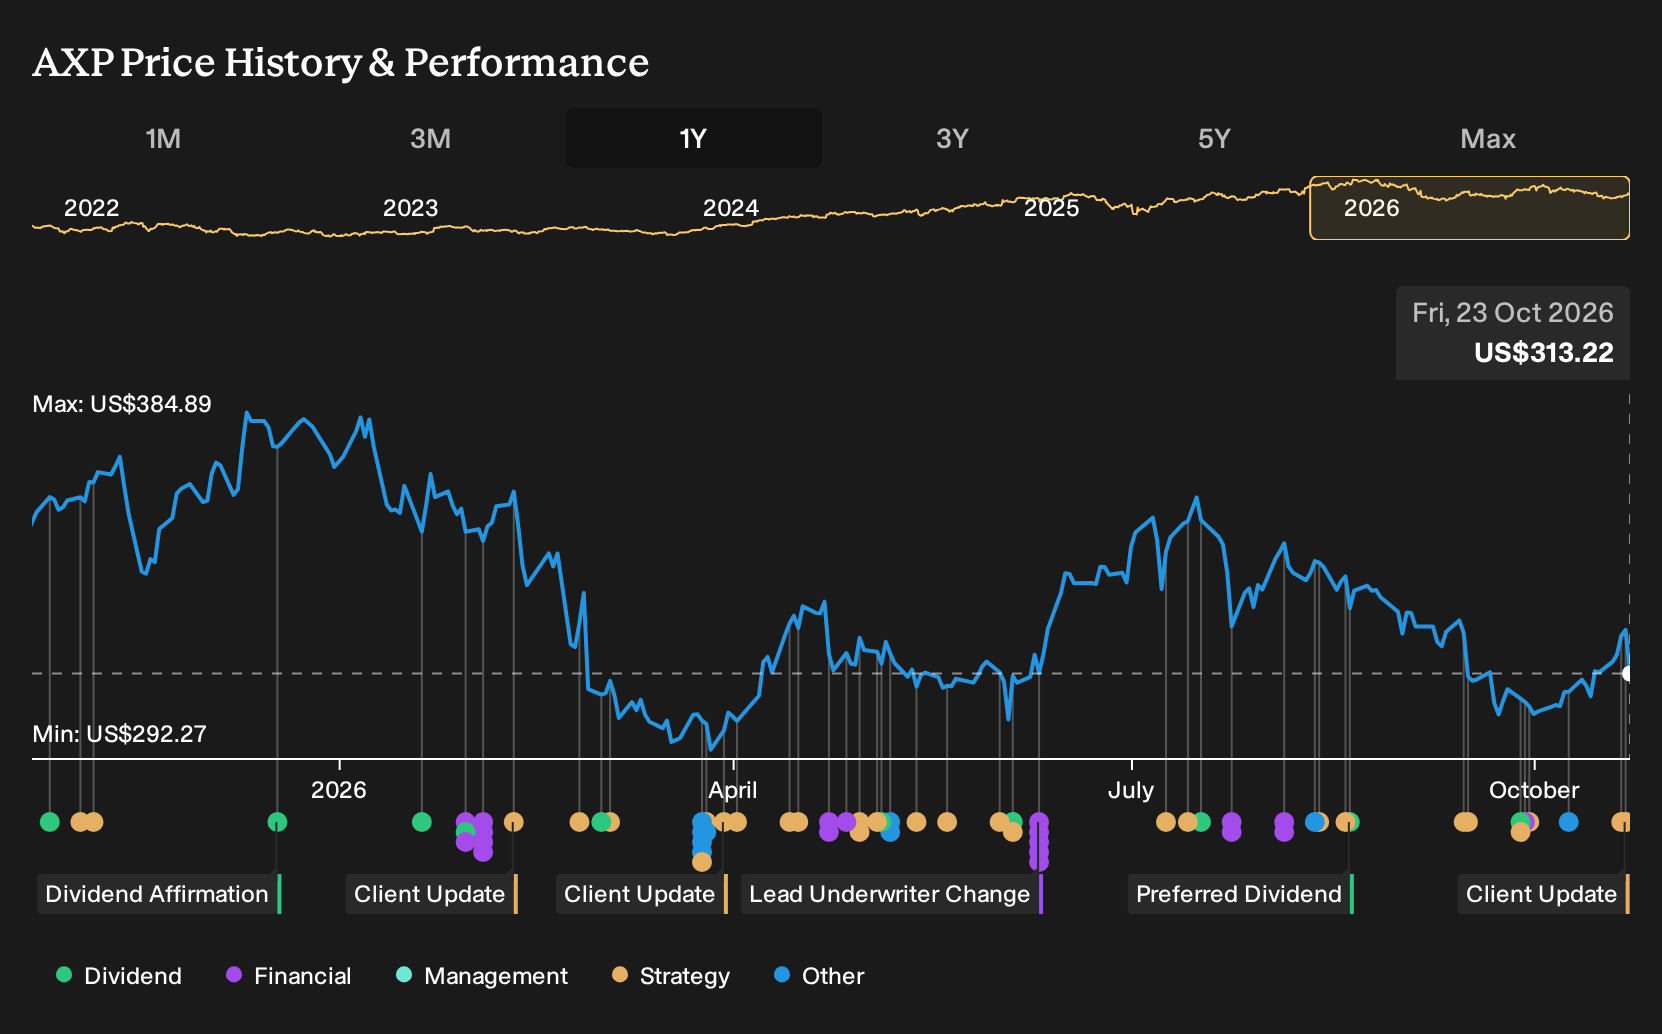1662x1034 pixels.
Task: Open the Lead Underwriter Change event label
Action: point(892,894)
